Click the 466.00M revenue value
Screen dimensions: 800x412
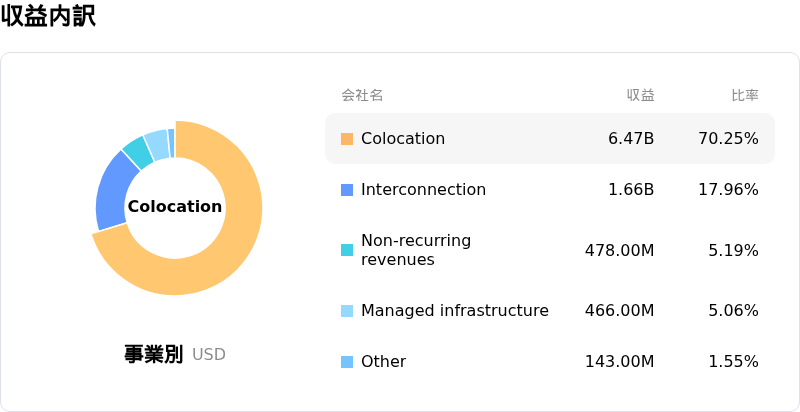[x=619, y=311]
